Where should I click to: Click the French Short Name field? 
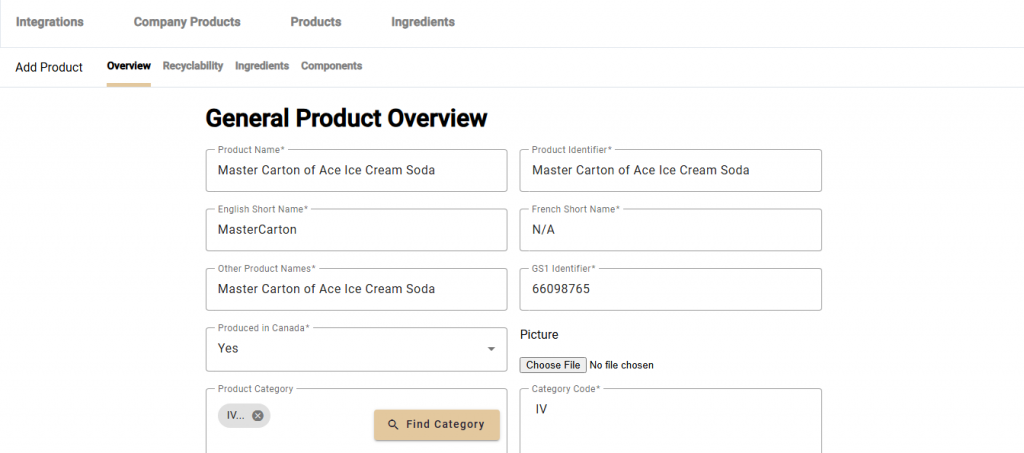pos(670,230)
